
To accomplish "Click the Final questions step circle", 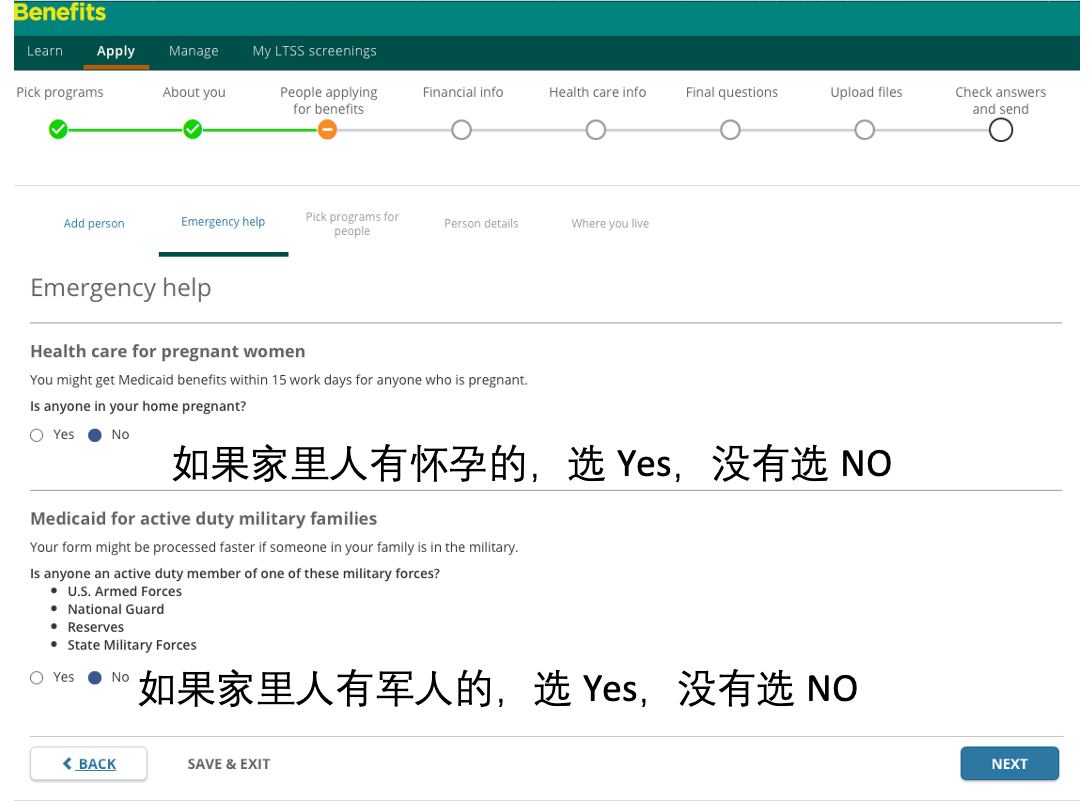I will tap(730, 129).
